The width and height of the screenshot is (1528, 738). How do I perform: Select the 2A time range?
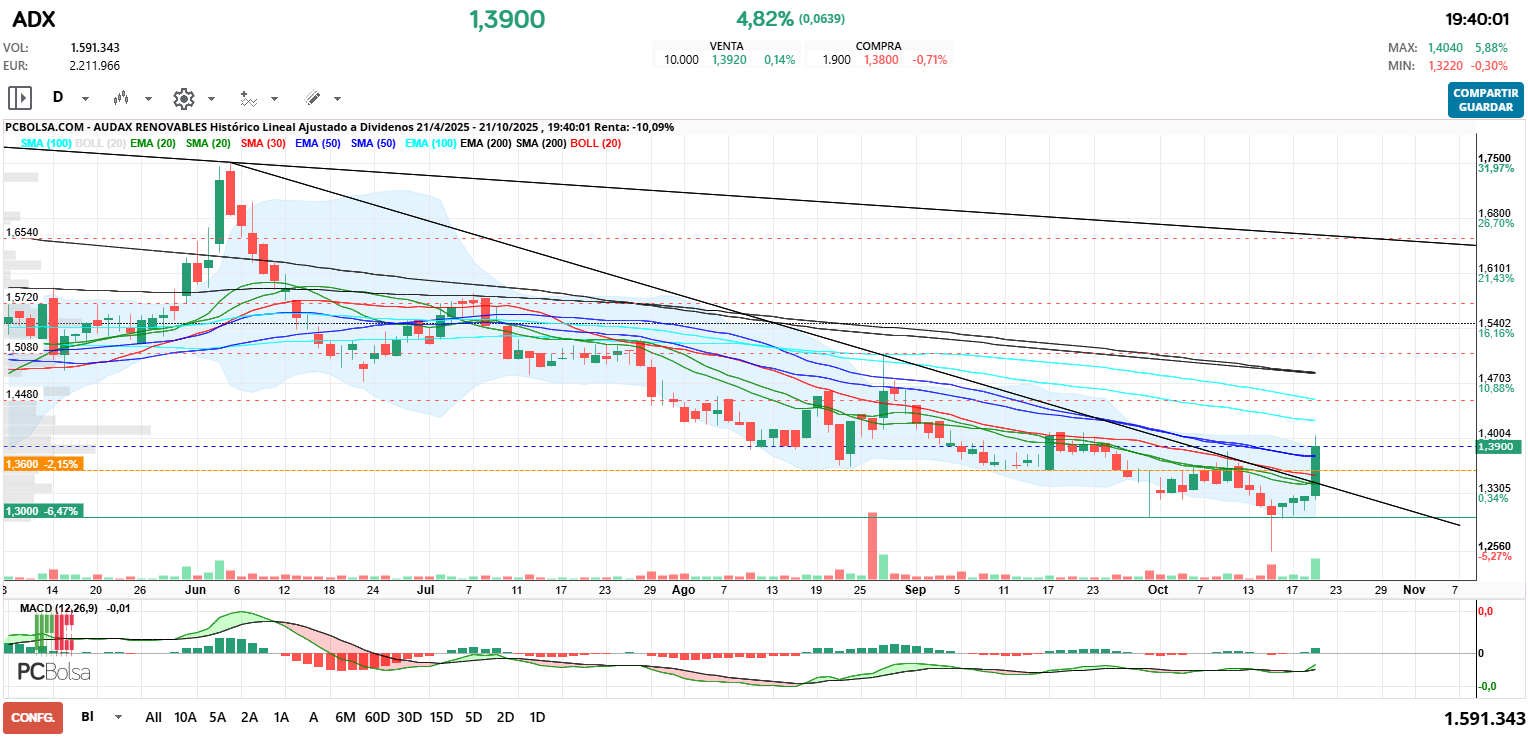click(x=250, y=717)
